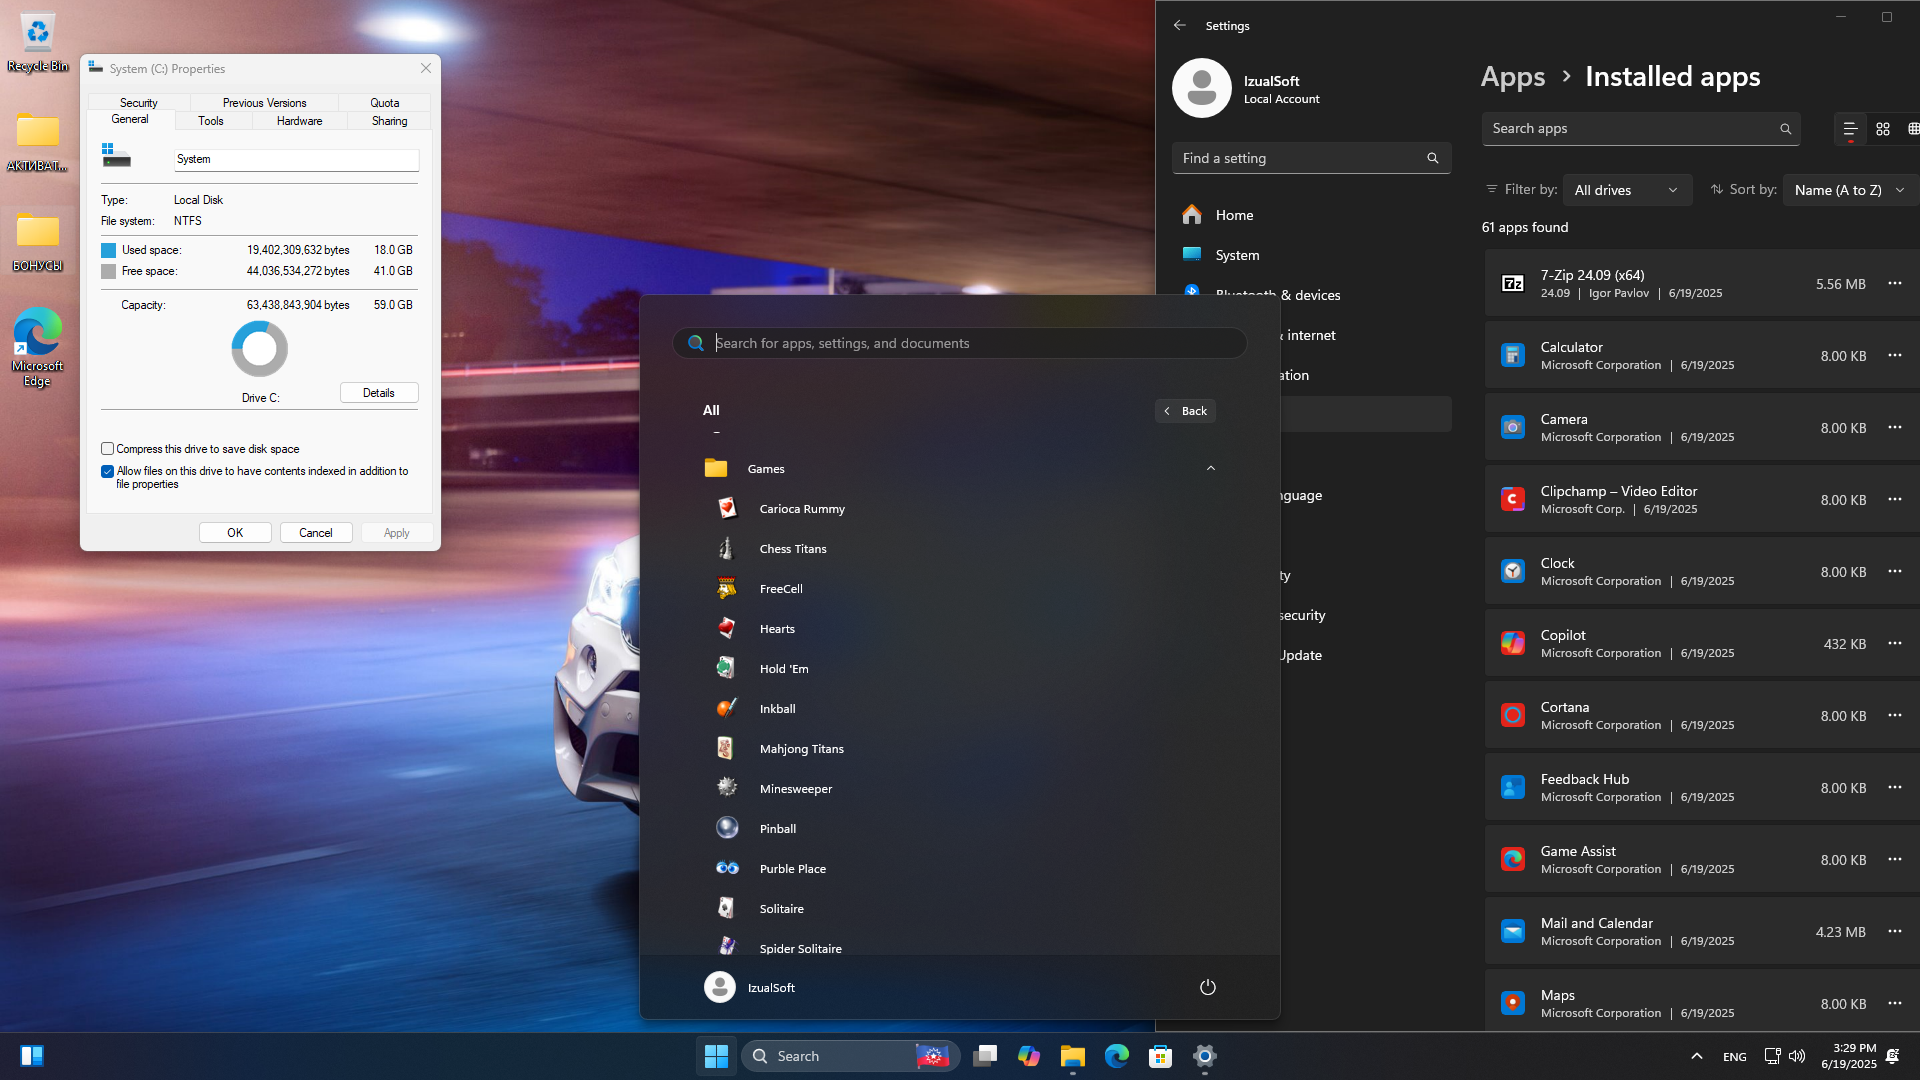This screenshot has width=1920, height=1080.
Task: Switch to Sharing tab
Action: 390,120
